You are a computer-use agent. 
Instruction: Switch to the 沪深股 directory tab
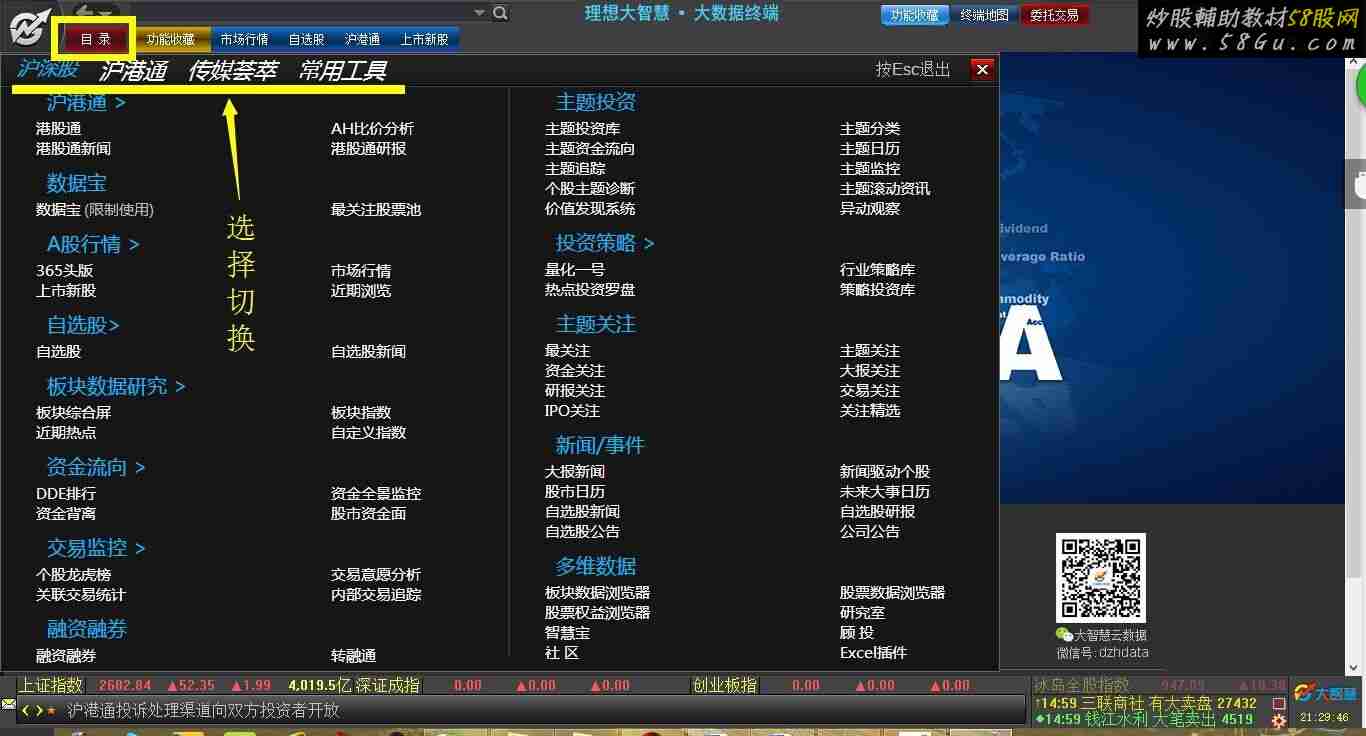47,69
